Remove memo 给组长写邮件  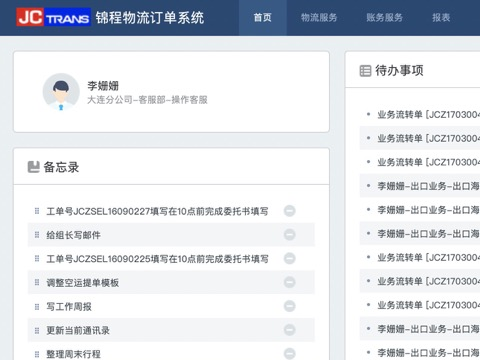289,235
